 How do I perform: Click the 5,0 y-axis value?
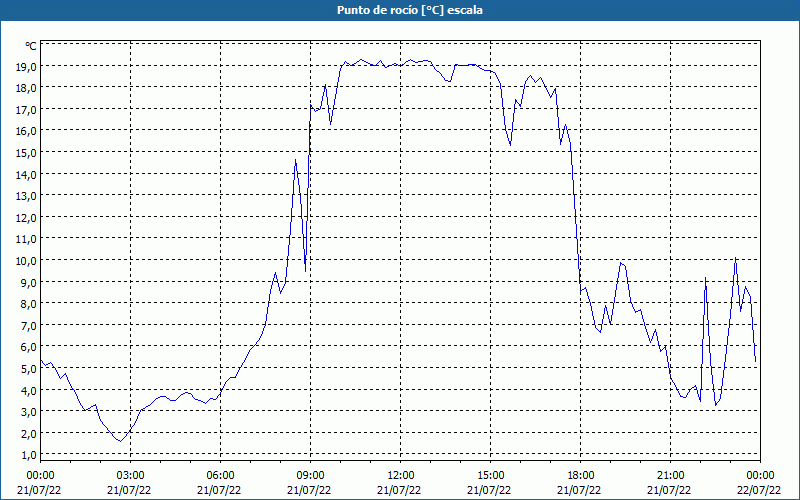pos(29,368)
